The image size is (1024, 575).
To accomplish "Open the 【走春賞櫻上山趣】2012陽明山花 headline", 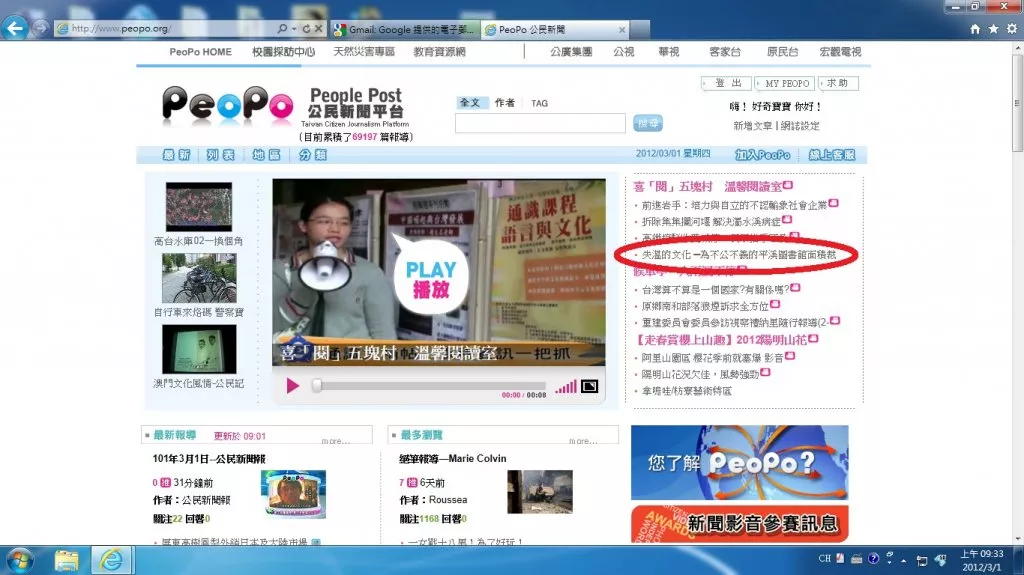I will [x=721, y=340].
